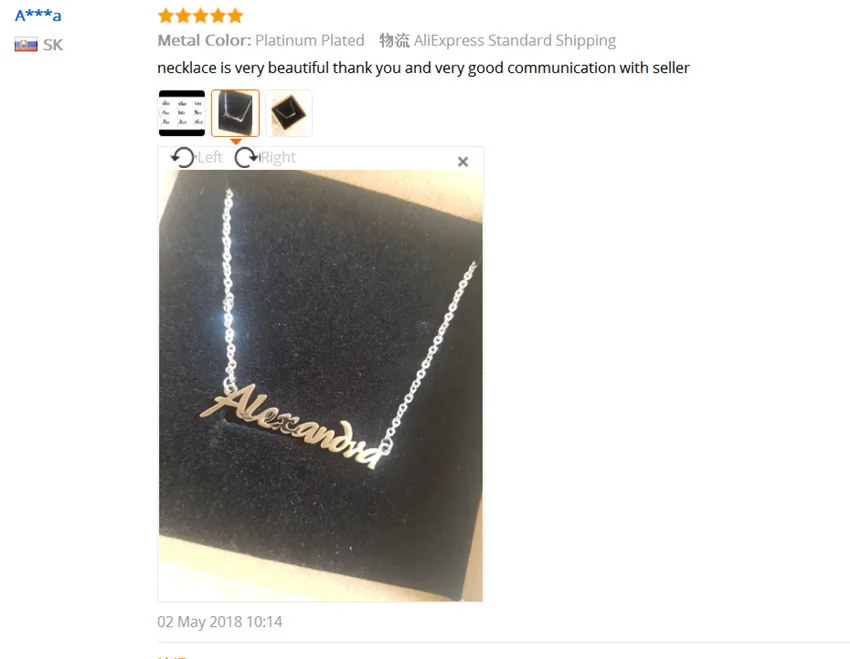This screenshot has width=850, height=659.
Task: Click the review comment about the beautiful necklace
Action: (423, 68)
